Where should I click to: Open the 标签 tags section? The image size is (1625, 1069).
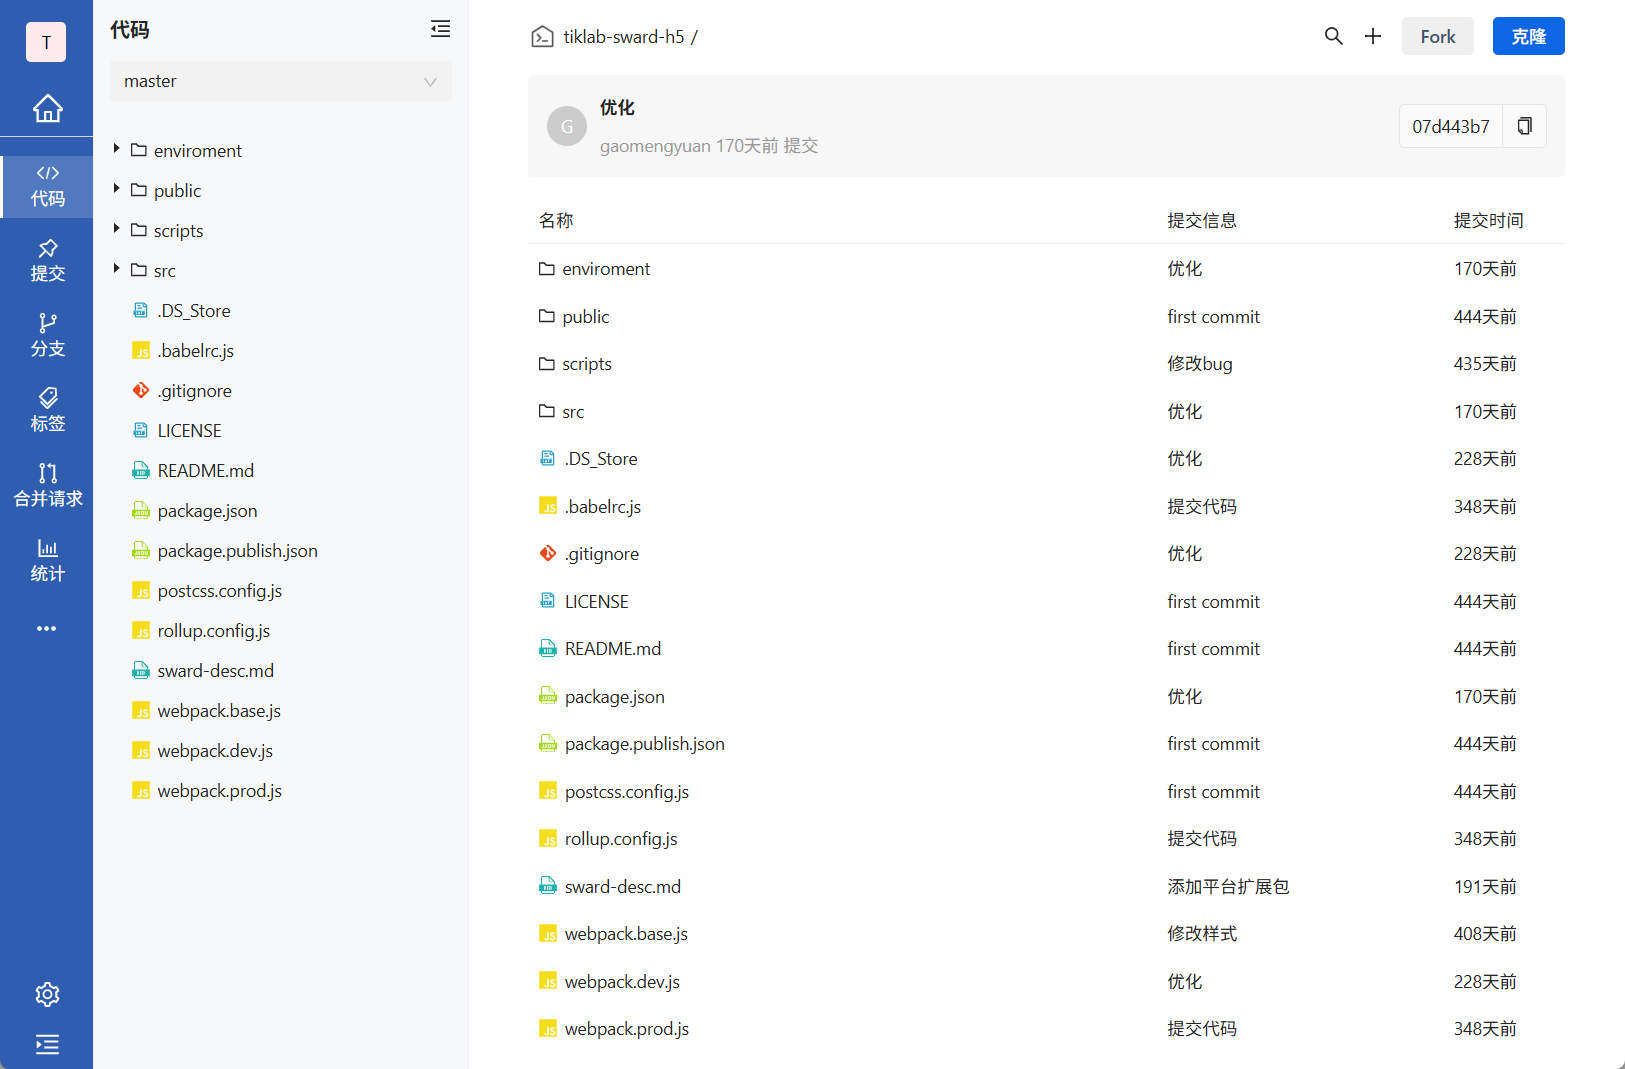pyautogui.click(x=47, y=411)
